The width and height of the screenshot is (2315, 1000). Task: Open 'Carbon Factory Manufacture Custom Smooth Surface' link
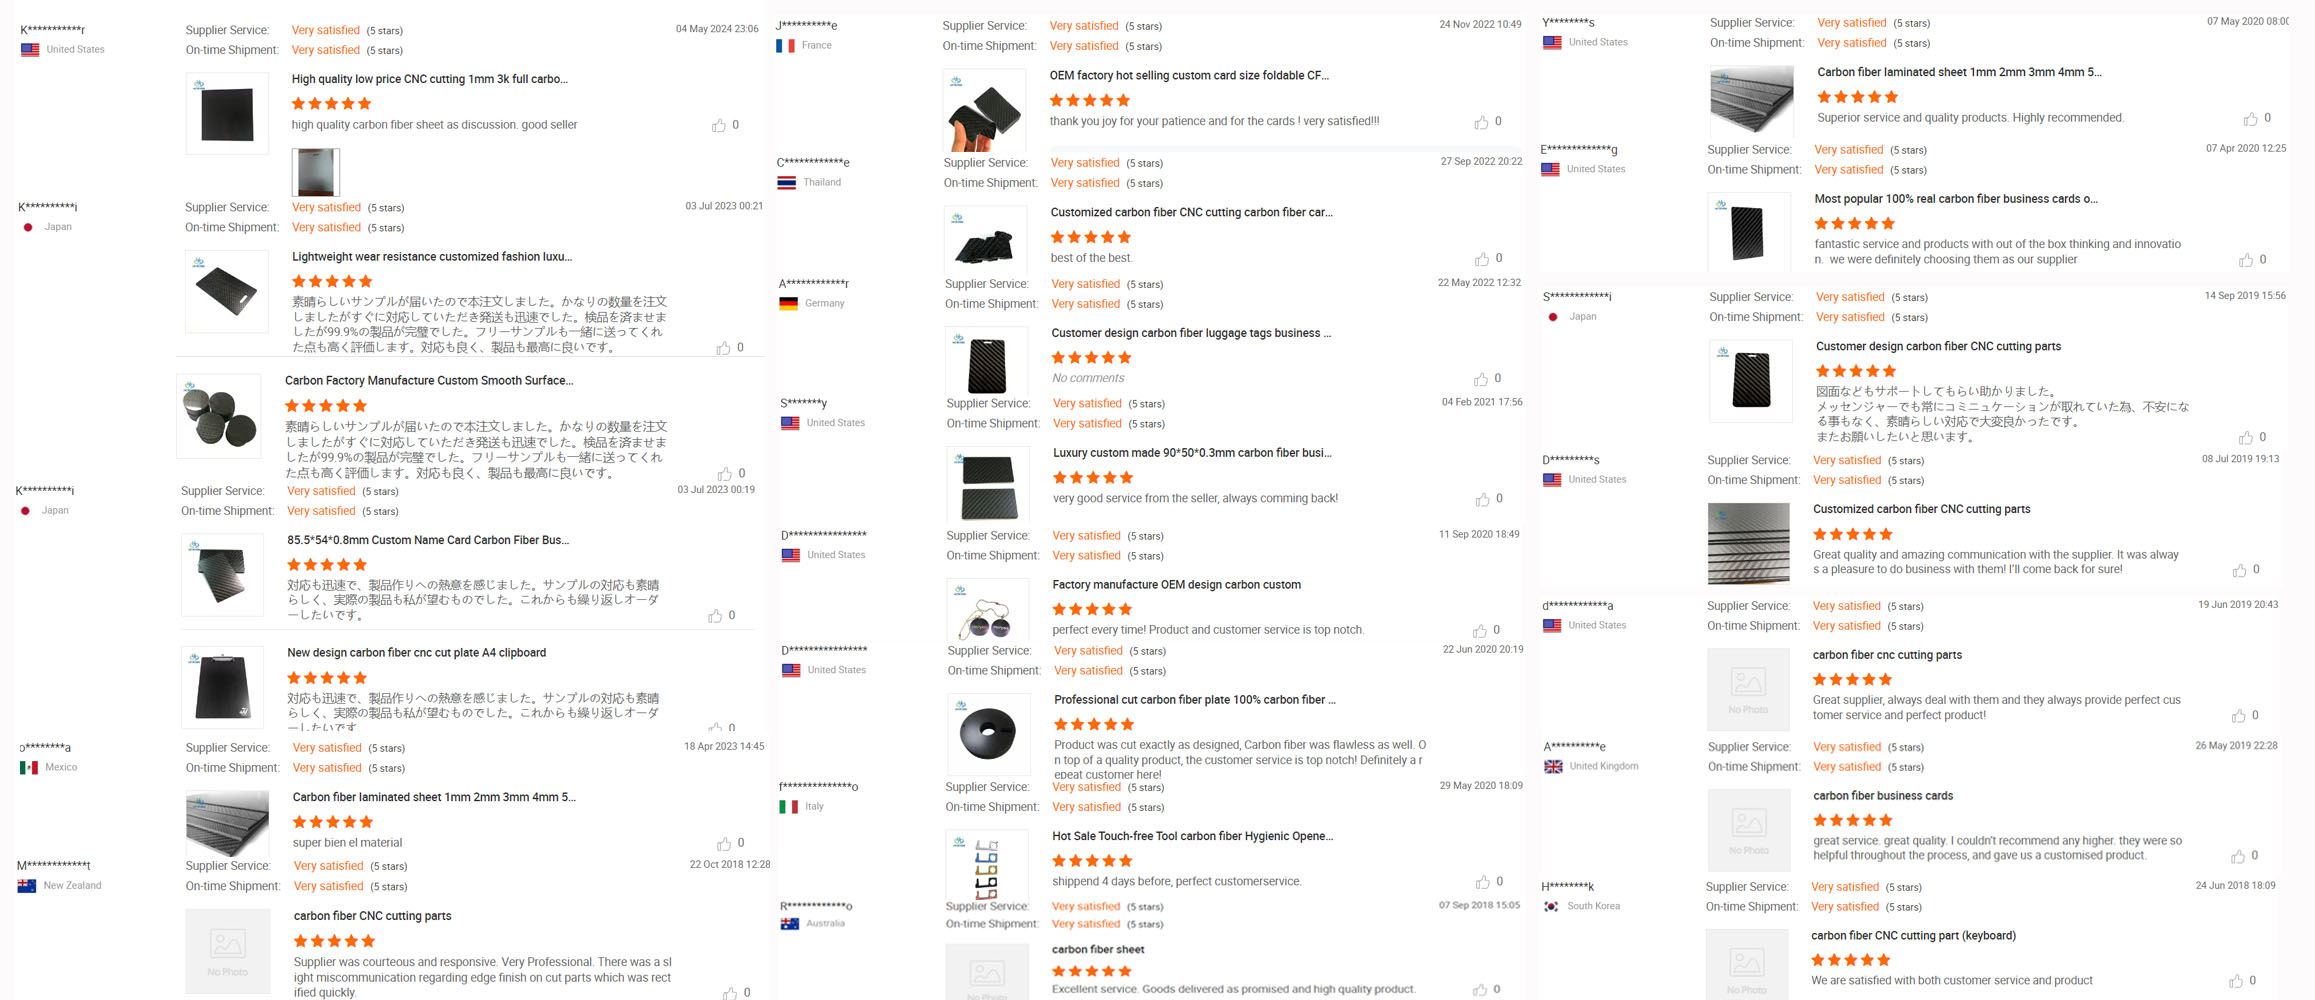click(x=429, y=381)
